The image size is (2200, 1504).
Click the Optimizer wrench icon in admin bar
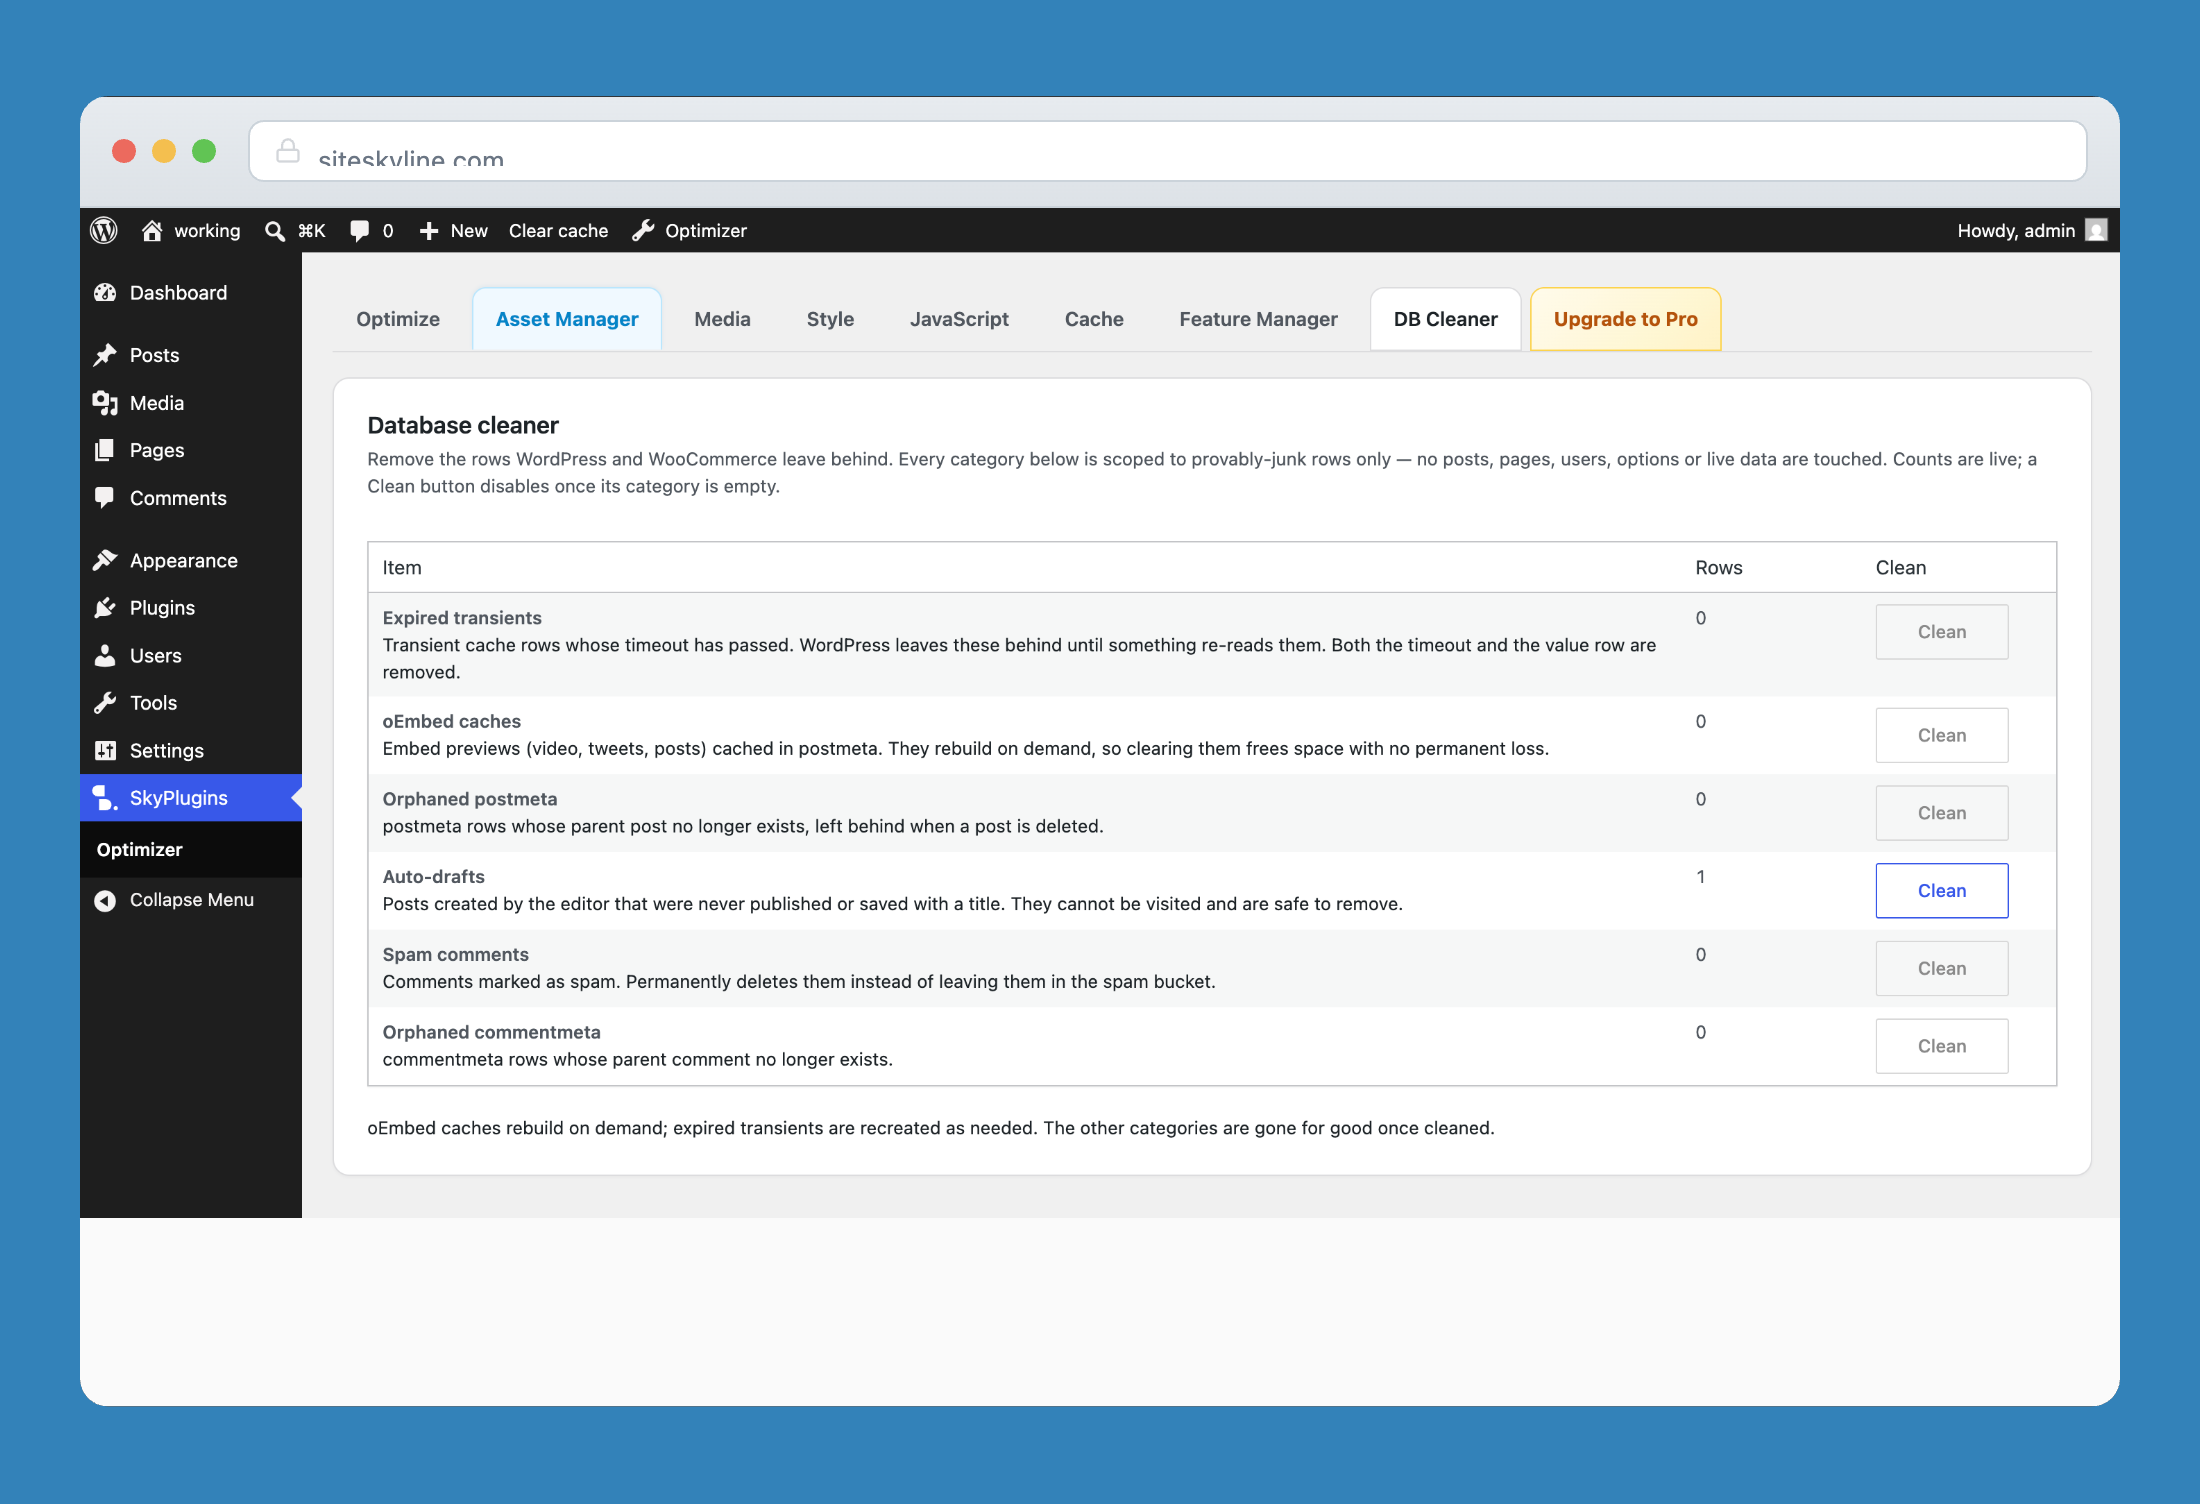pos(643,231)
